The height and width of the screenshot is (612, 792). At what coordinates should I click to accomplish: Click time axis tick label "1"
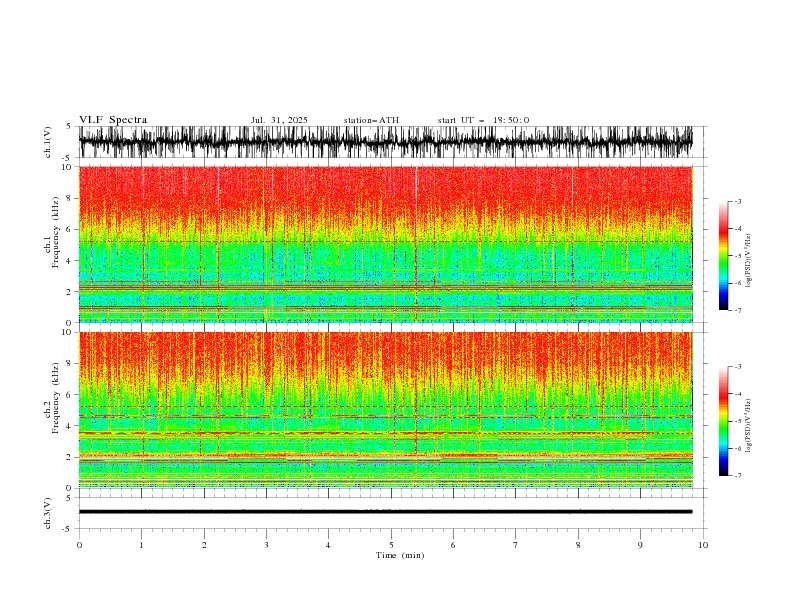[141, 545]
